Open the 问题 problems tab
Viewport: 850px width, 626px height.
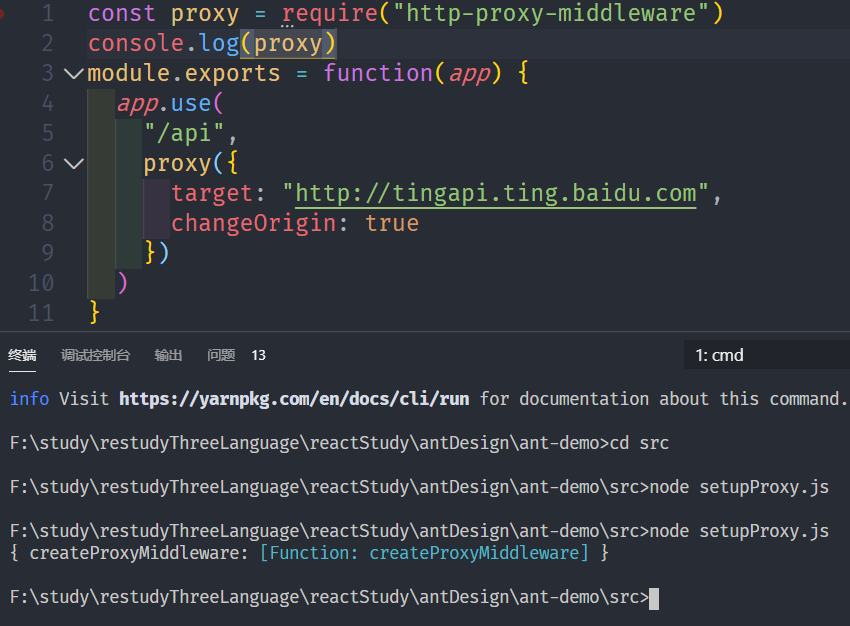tap(221, 355)
